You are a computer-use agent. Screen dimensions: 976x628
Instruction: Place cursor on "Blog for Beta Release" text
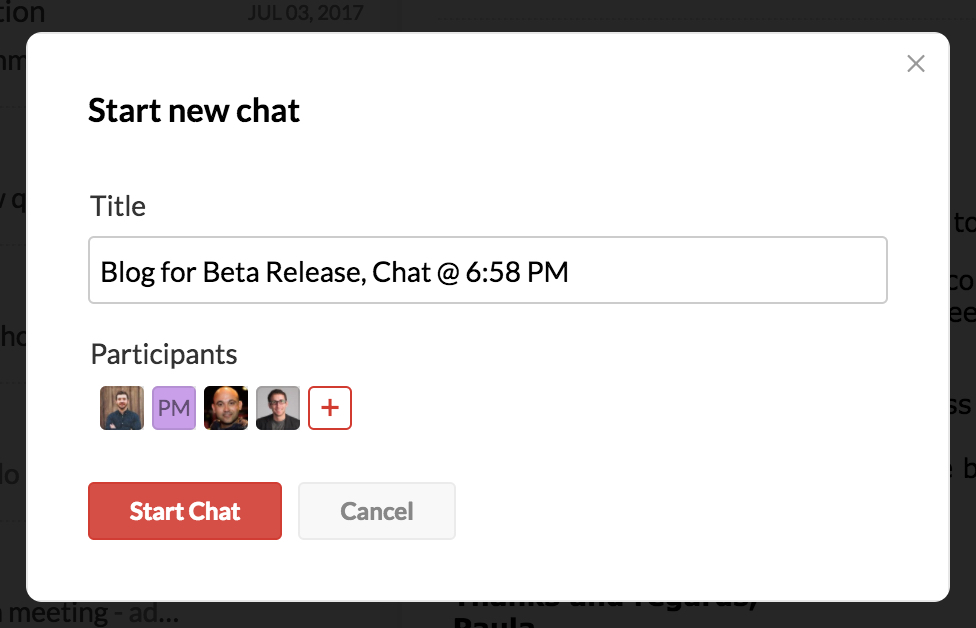pyautogui.click(x=233, y=273)
